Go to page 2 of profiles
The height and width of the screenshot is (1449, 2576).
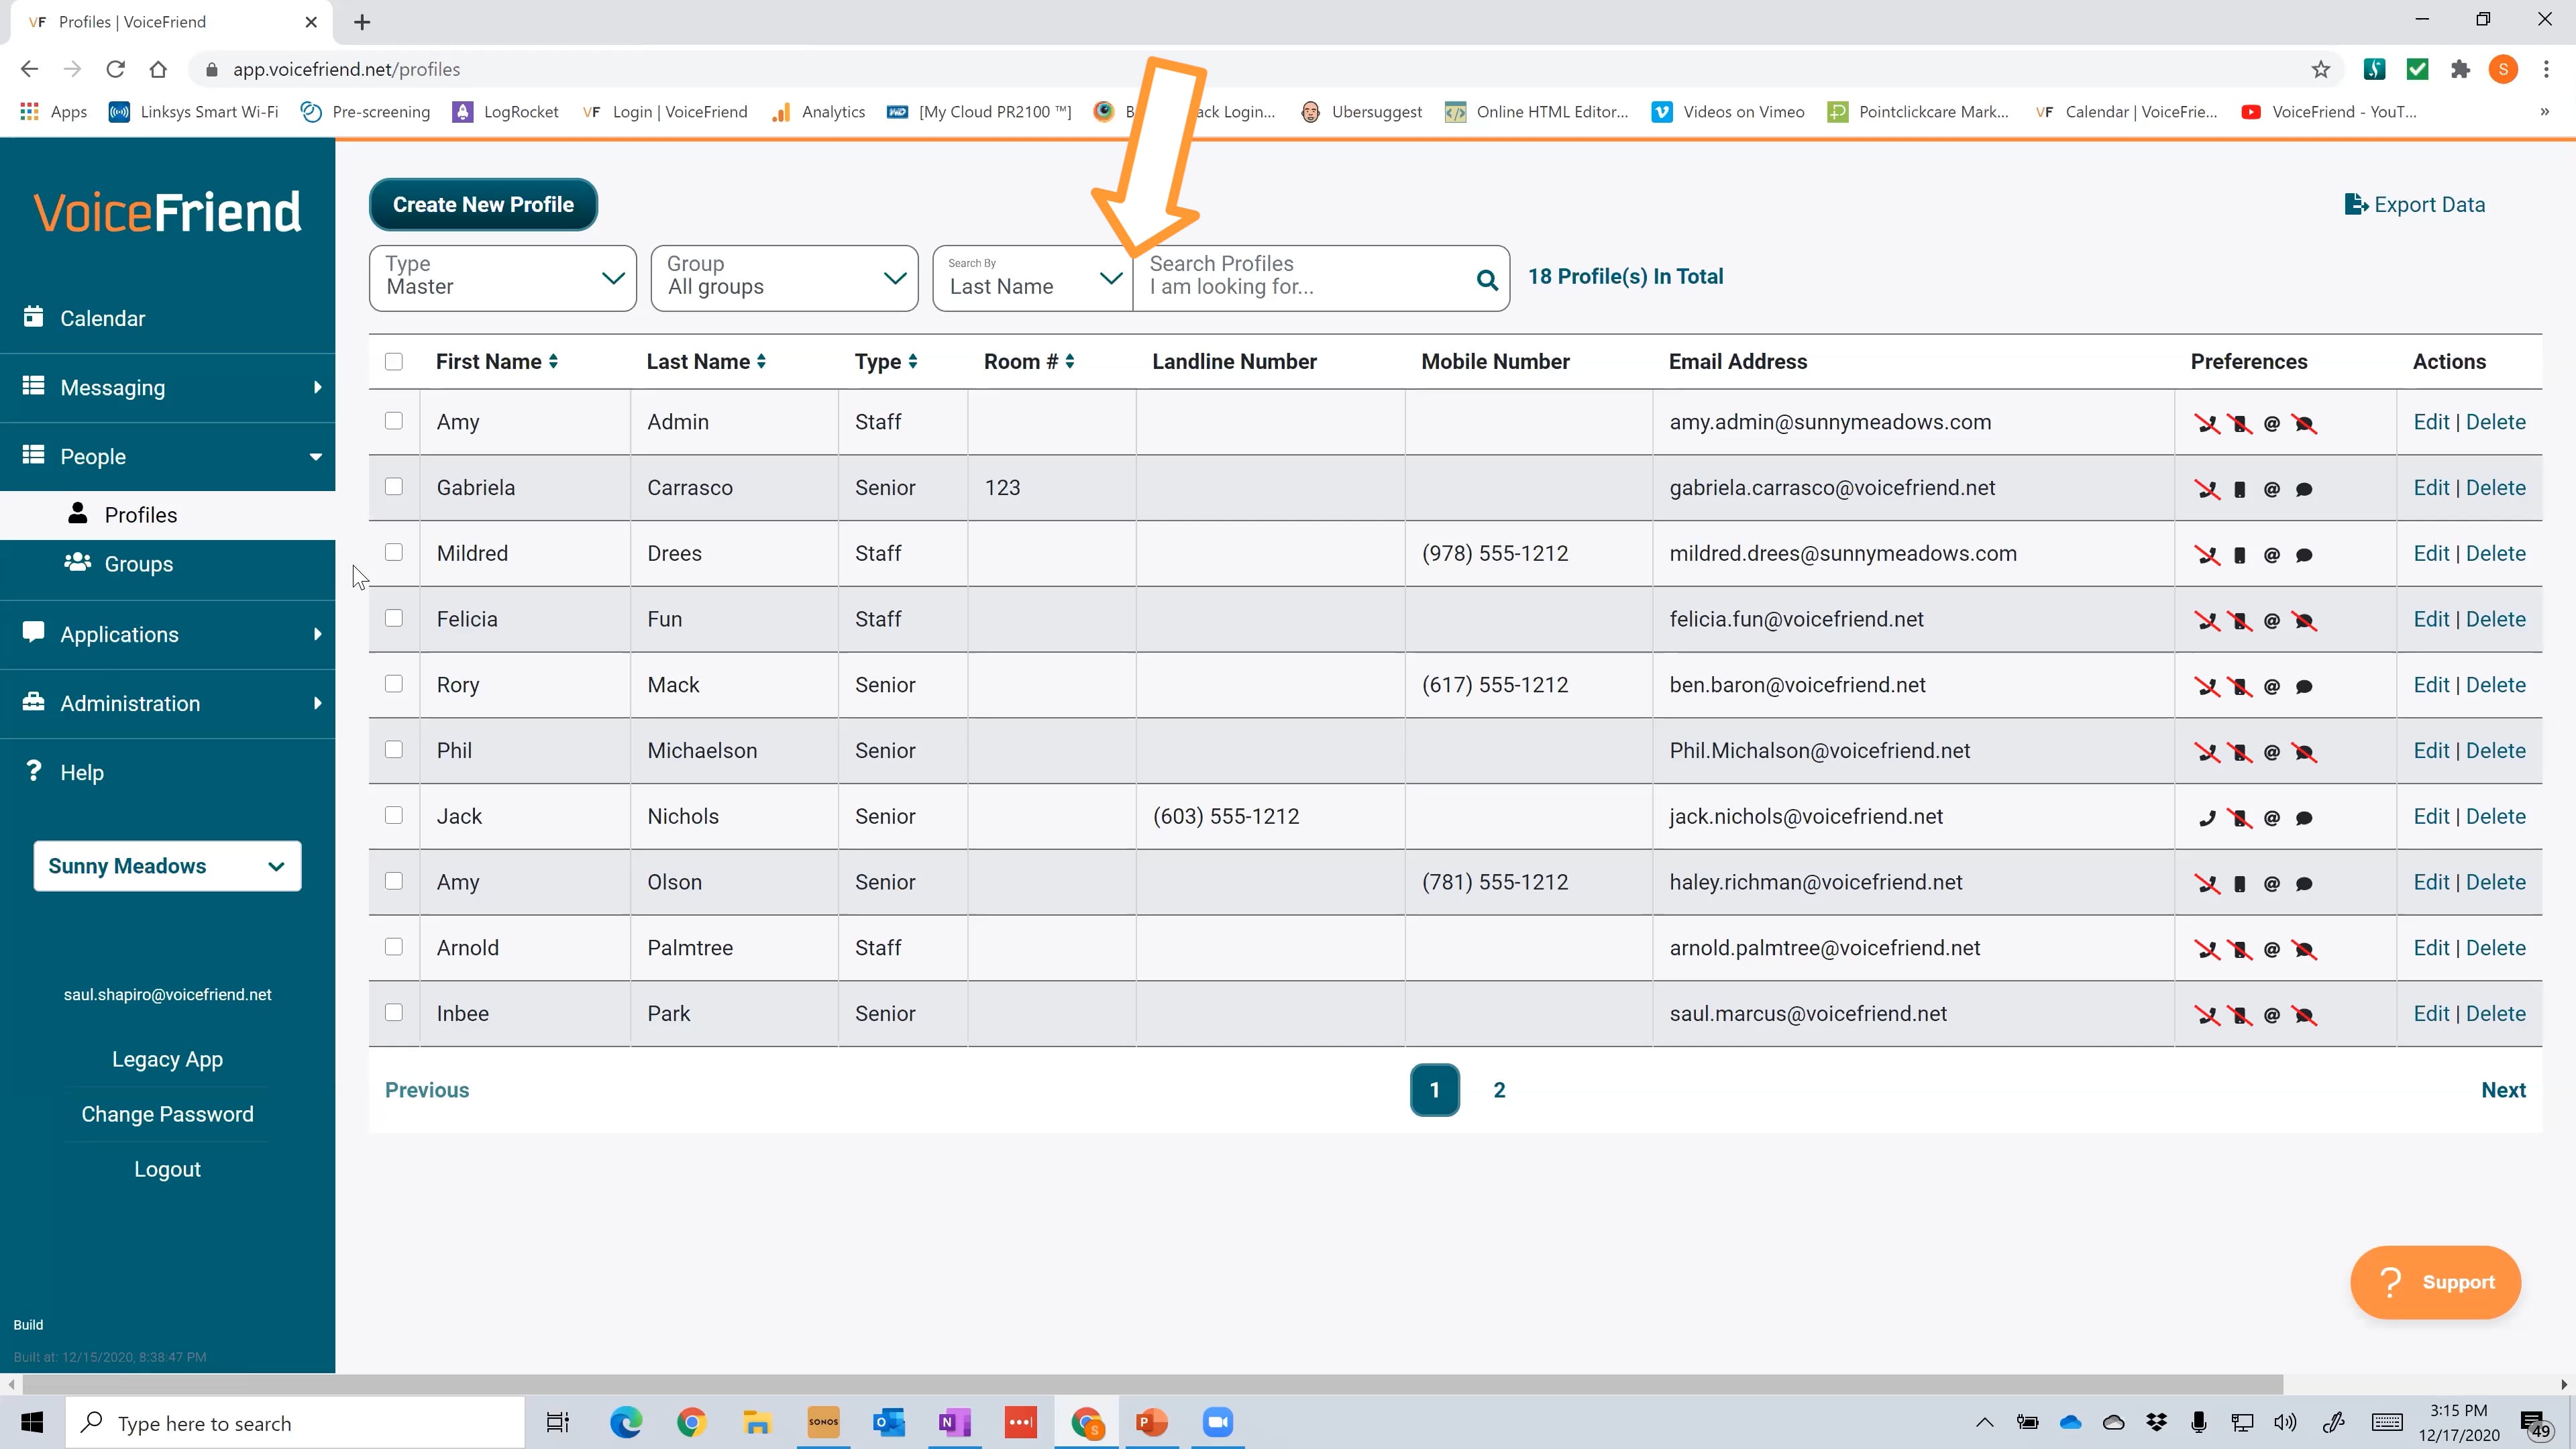pyautogui.click(x=1499, y=1090)
